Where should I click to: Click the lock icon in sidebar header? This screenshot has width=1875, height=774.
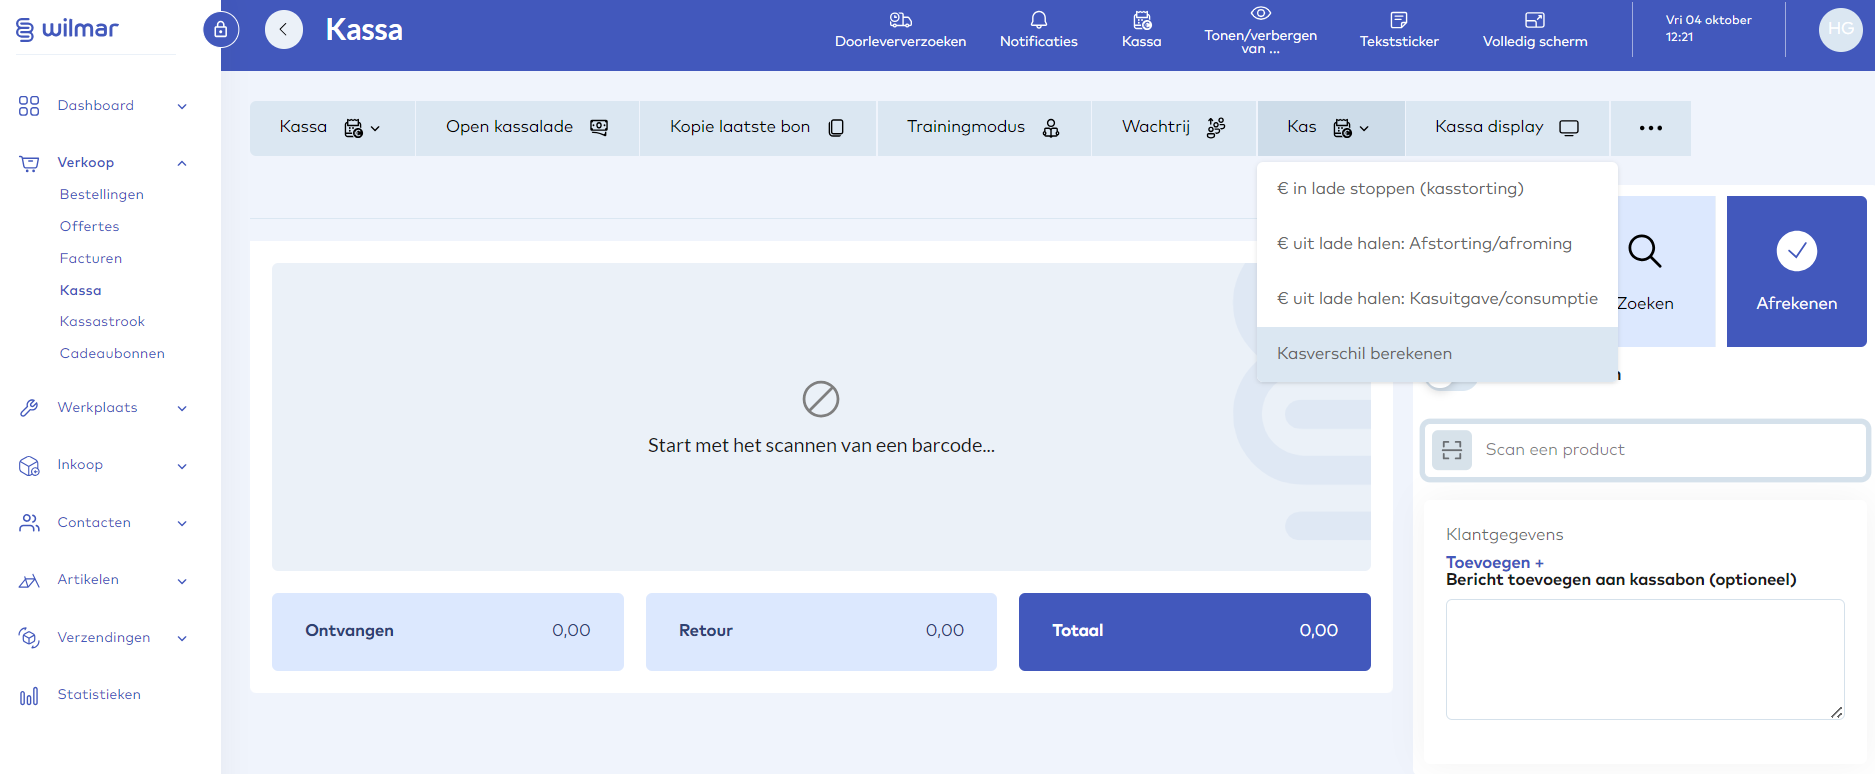[x=221, y=30]
